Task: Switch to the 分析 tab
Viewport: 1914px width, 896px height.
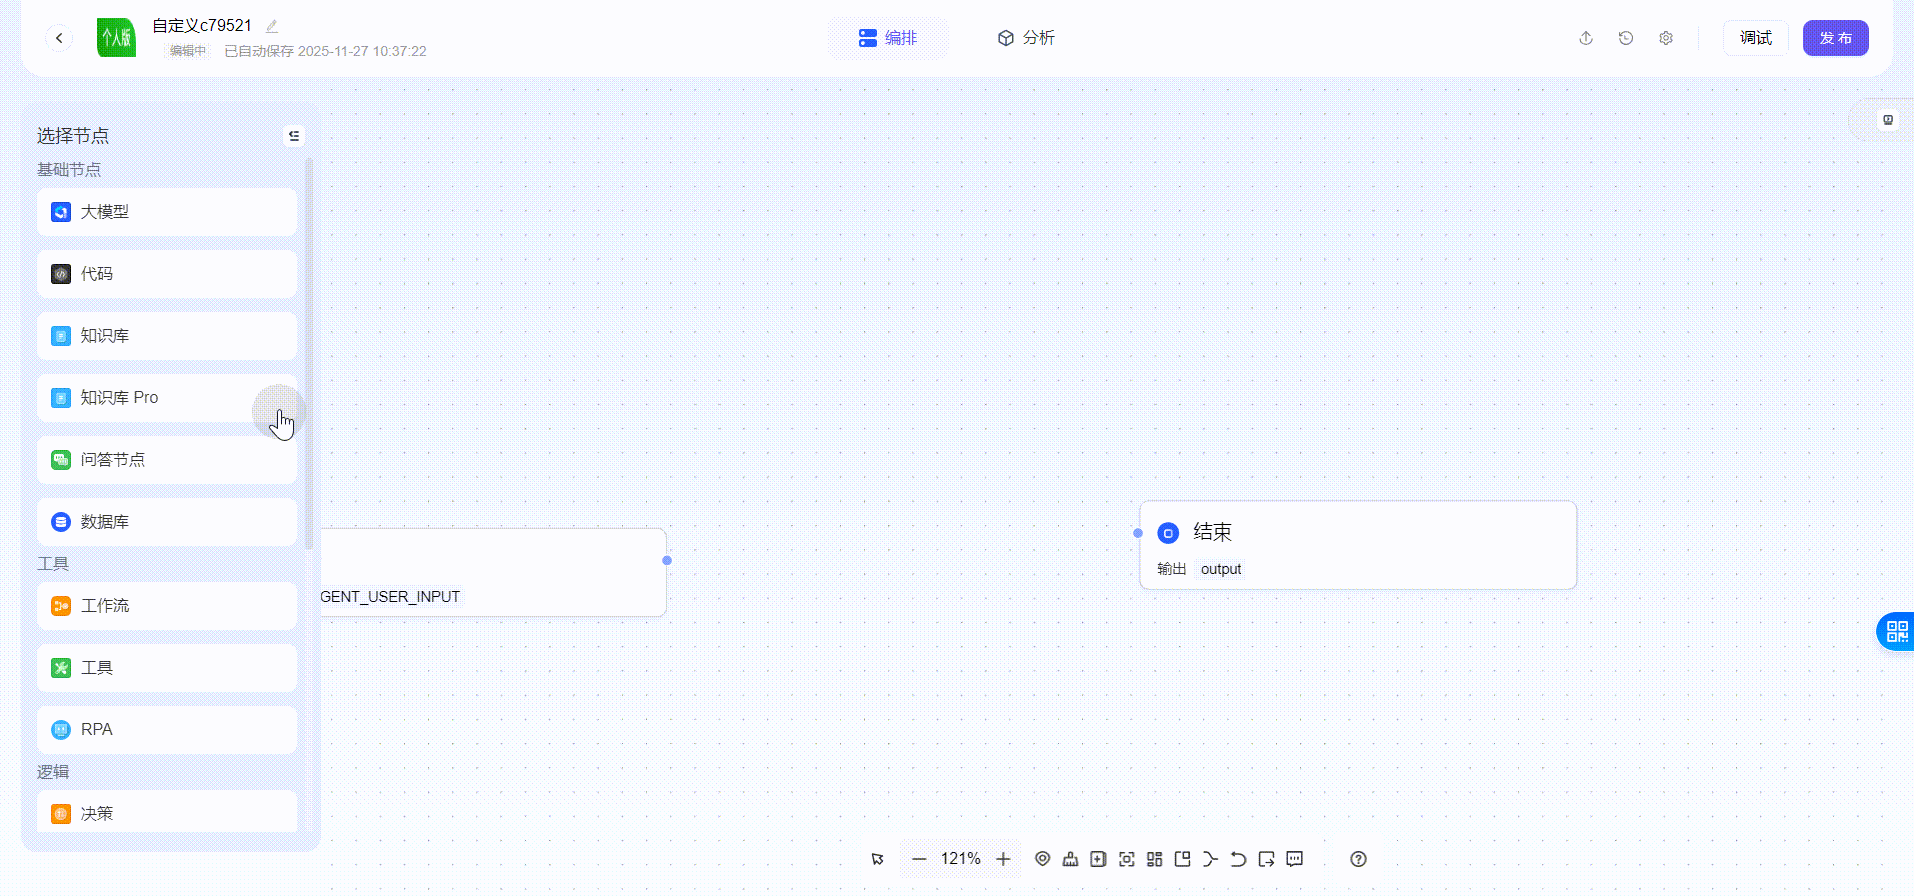Action: point(1026,38)
